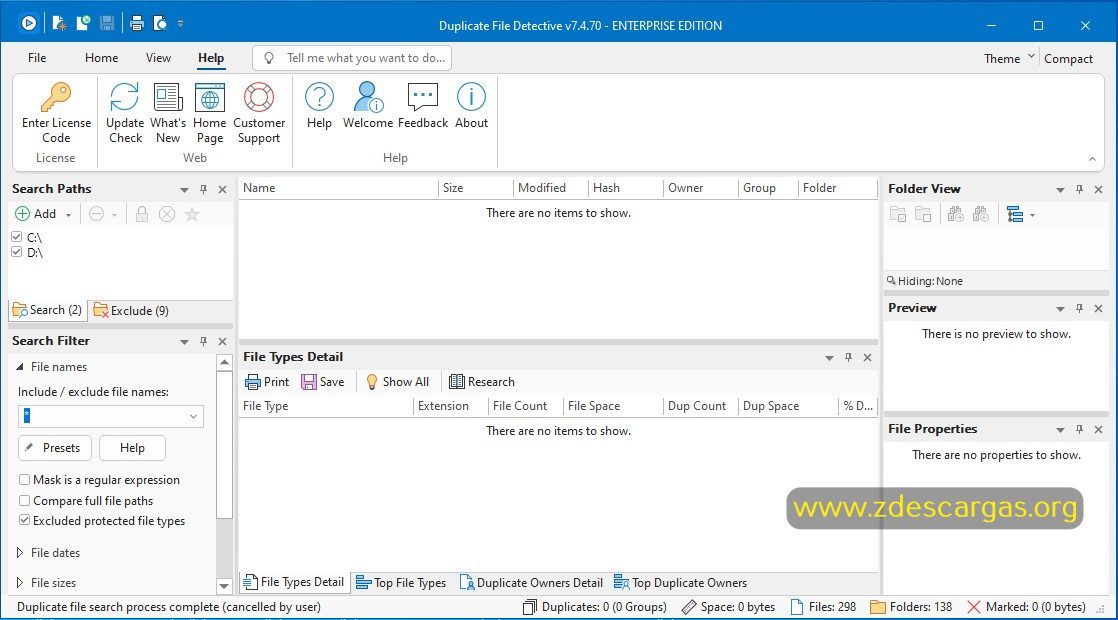Open the Home Page globe icon
Viewport: 1118px width, 620px height.
click(210, 96)
